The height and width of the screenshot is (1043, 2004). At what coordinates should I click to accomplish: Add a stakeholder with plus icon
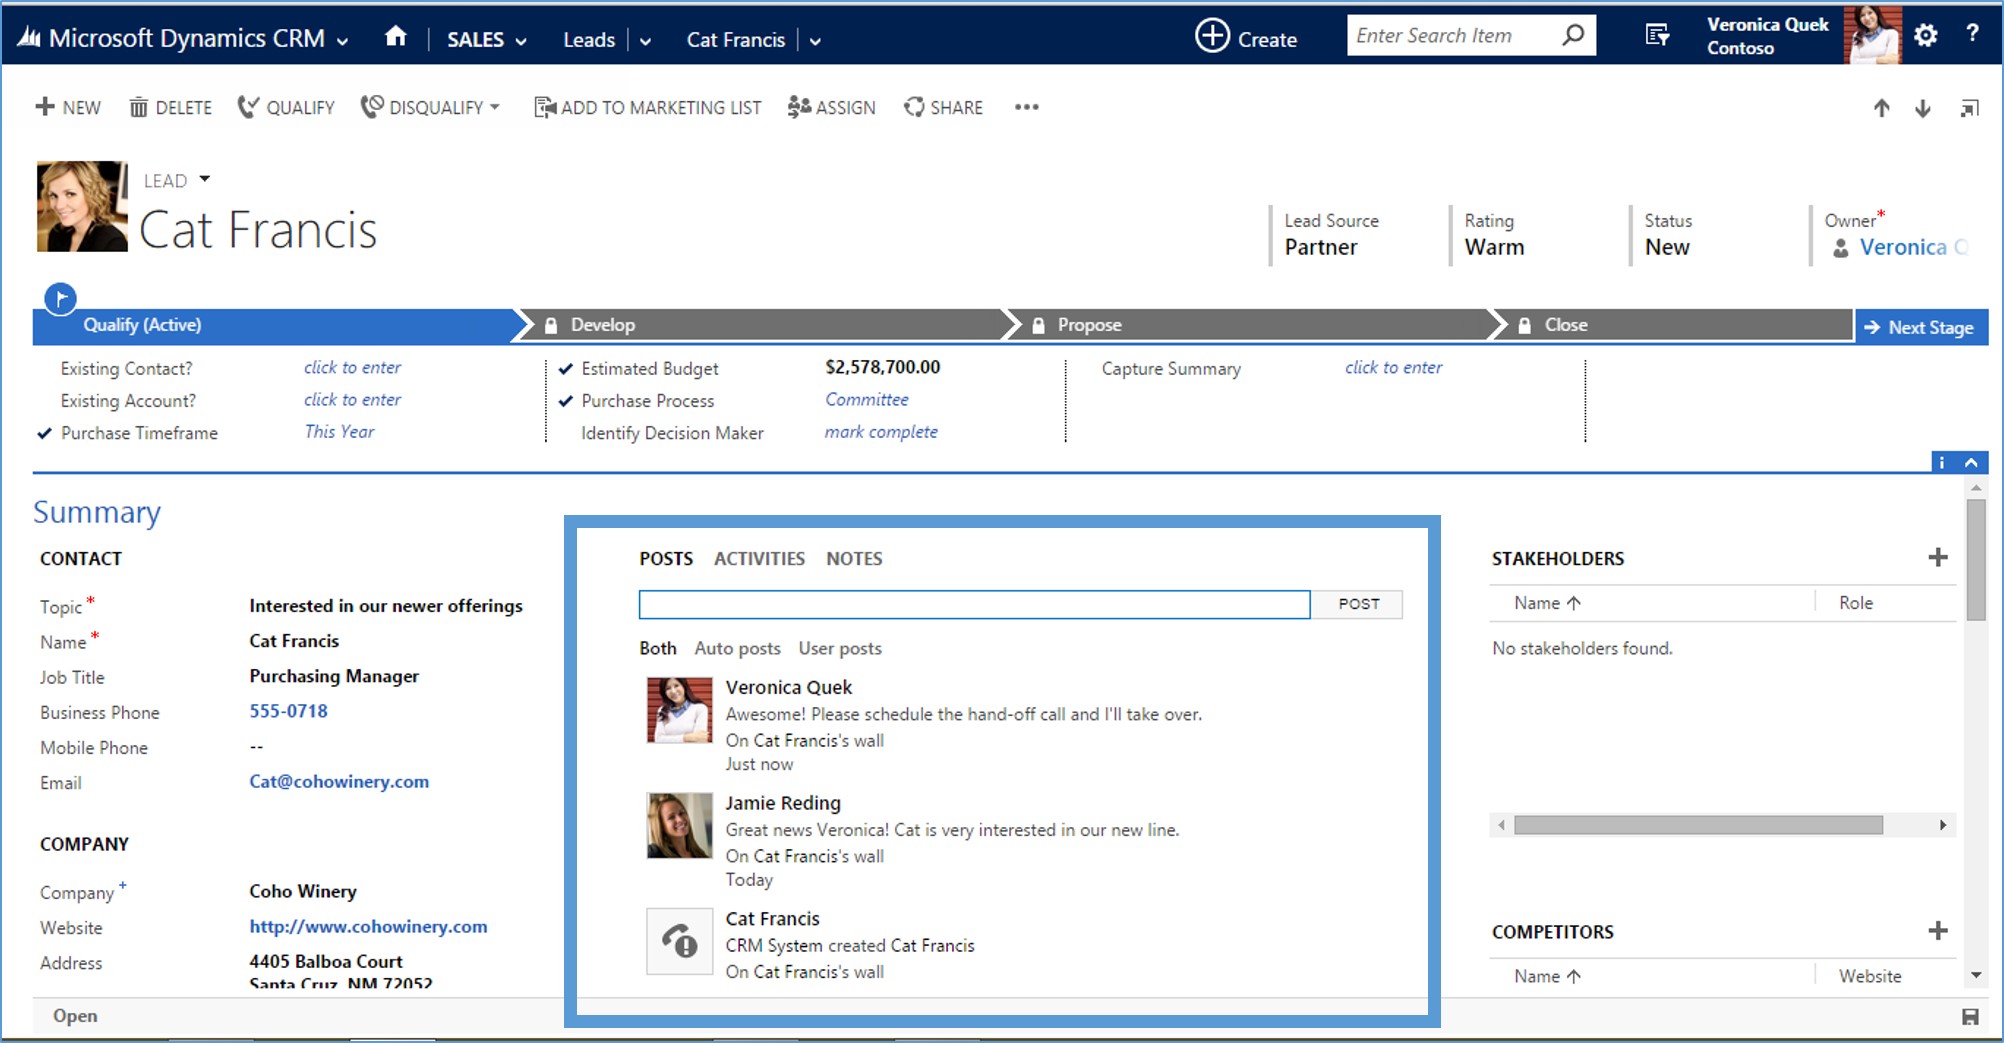coord(1937,558)
